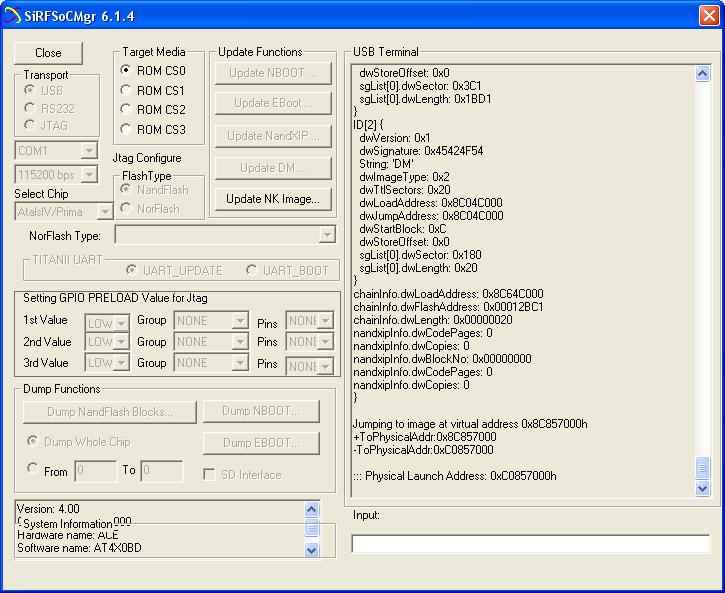Expand the 115200 bps baud rate dropdown
This screenshot has width=725, height=593.
click(x=89, y=175)
